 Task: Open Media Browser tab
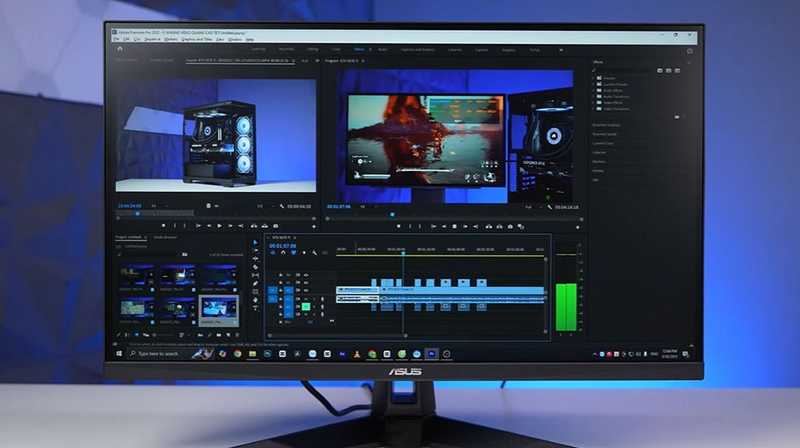coord(165,237)
